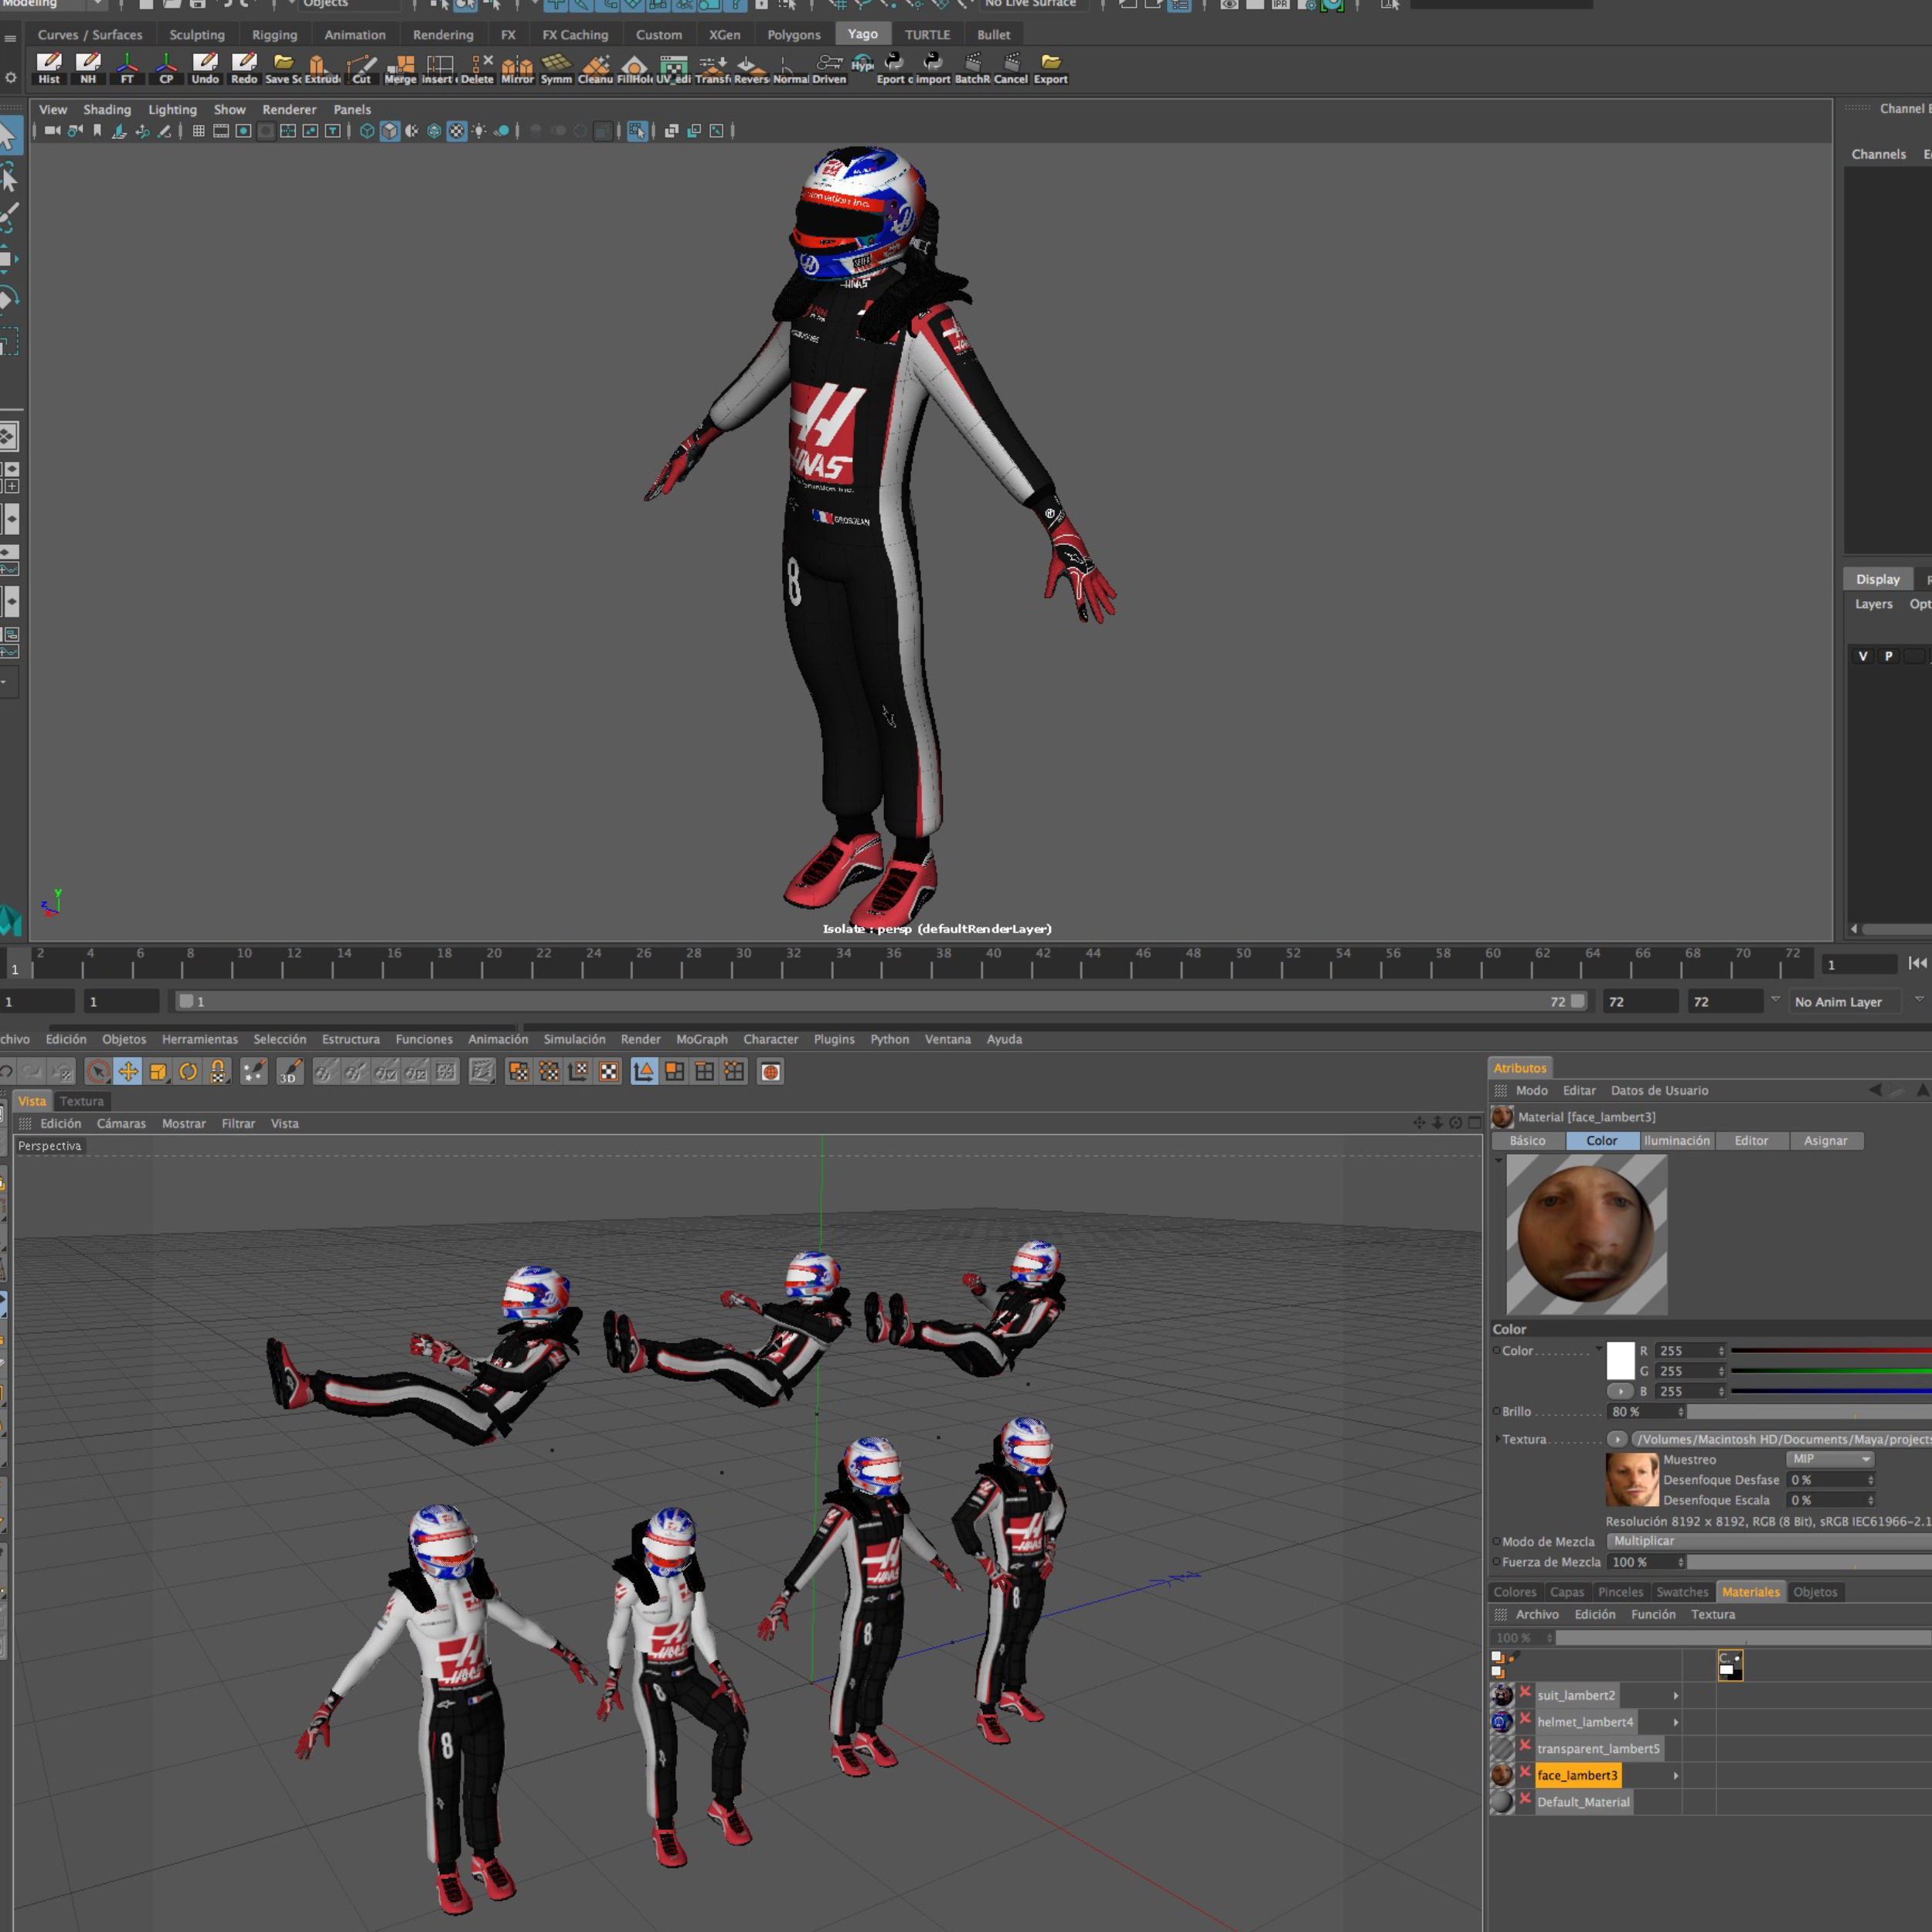Toggle use all lights bulb icon
The image size is (1932, 1932).
pyautogui.click(x=479, y=131)
